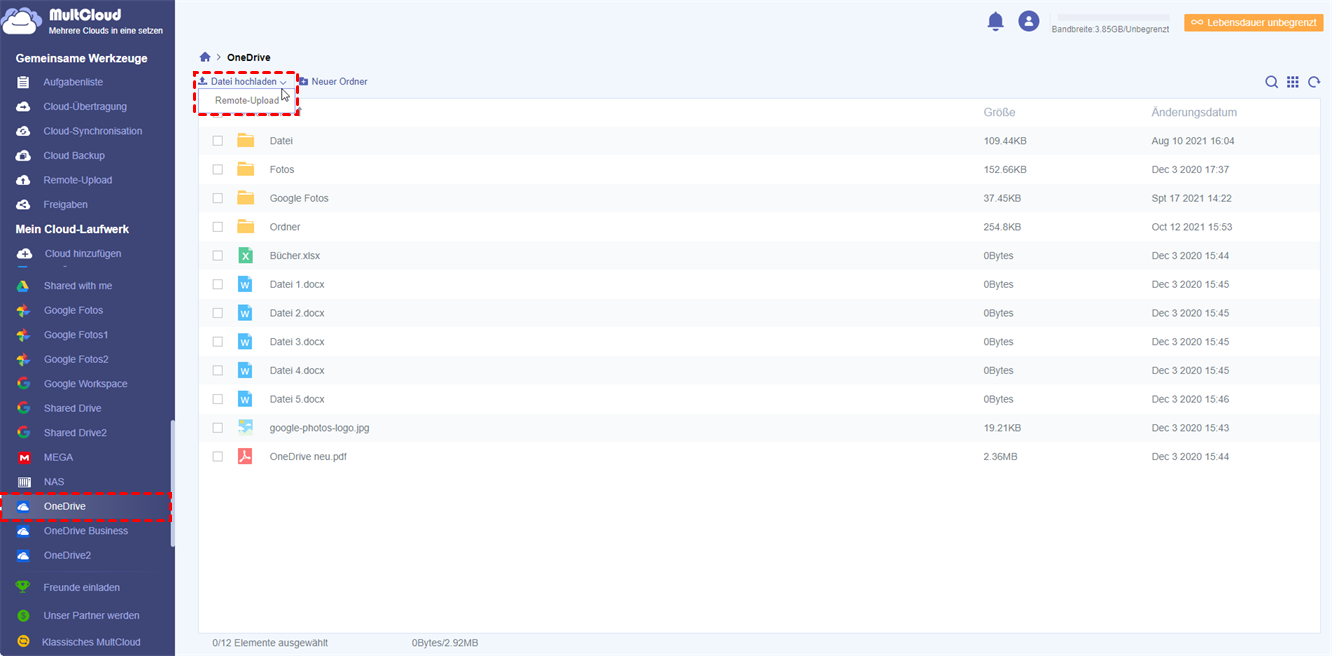Sort by Größe column header
The width and height of the screenshot is (1332, 656).
tap(999, 113)
